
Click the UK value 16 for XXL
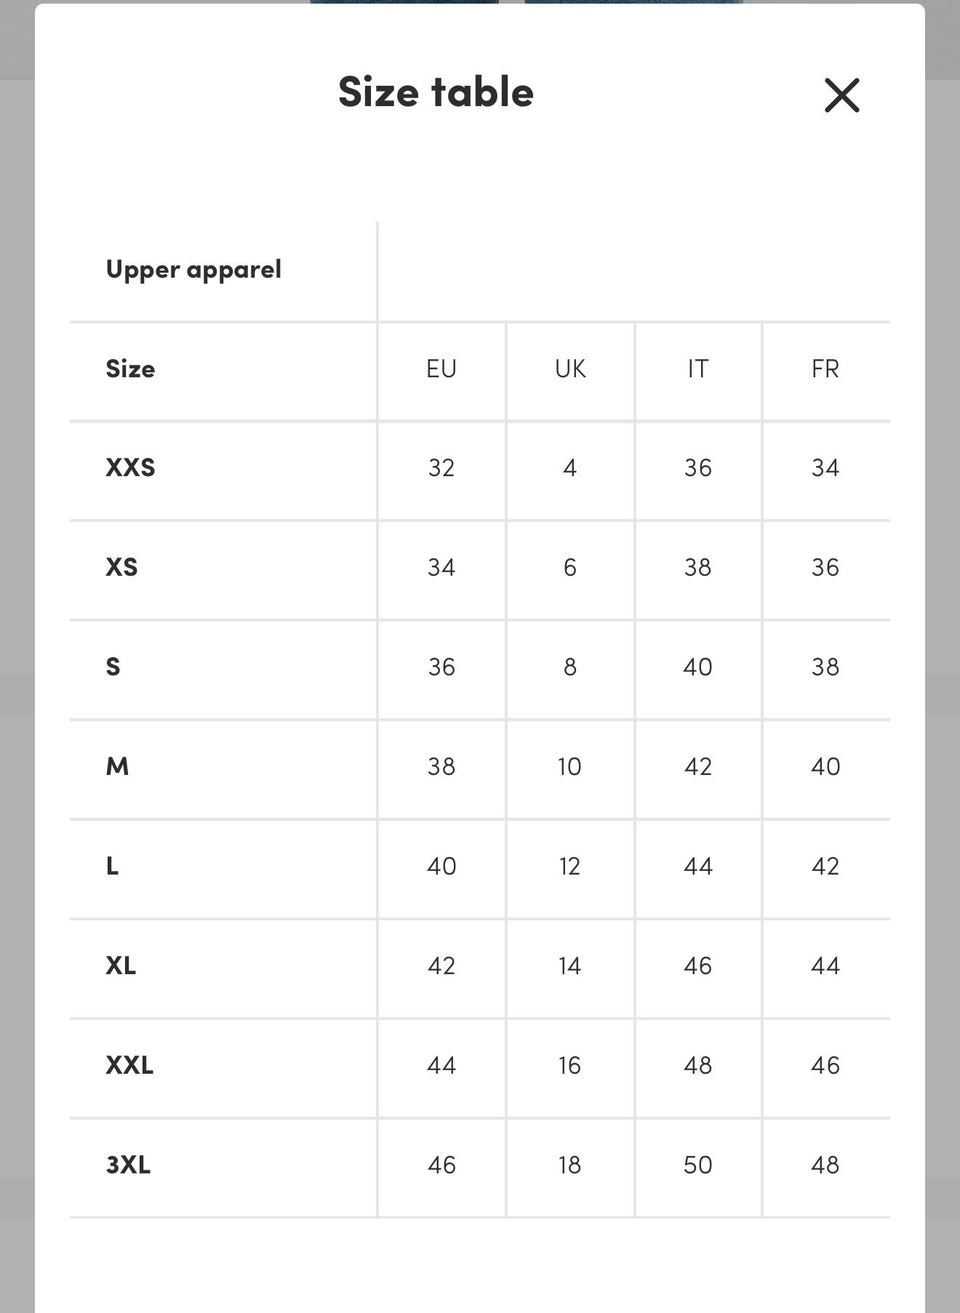tap(570, 1065)
